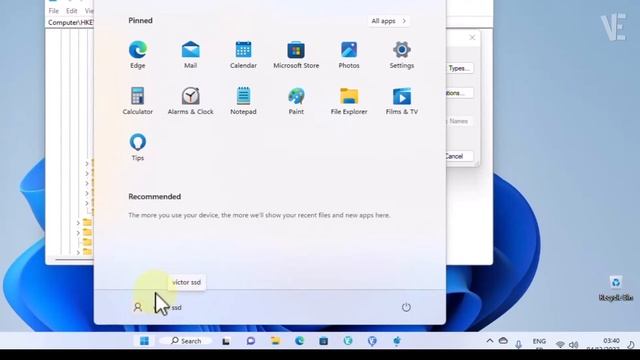This screenshot has height=360, width=640.
Task: Open Microsoft Edge from the taskbar
Action: coord(300,341)
